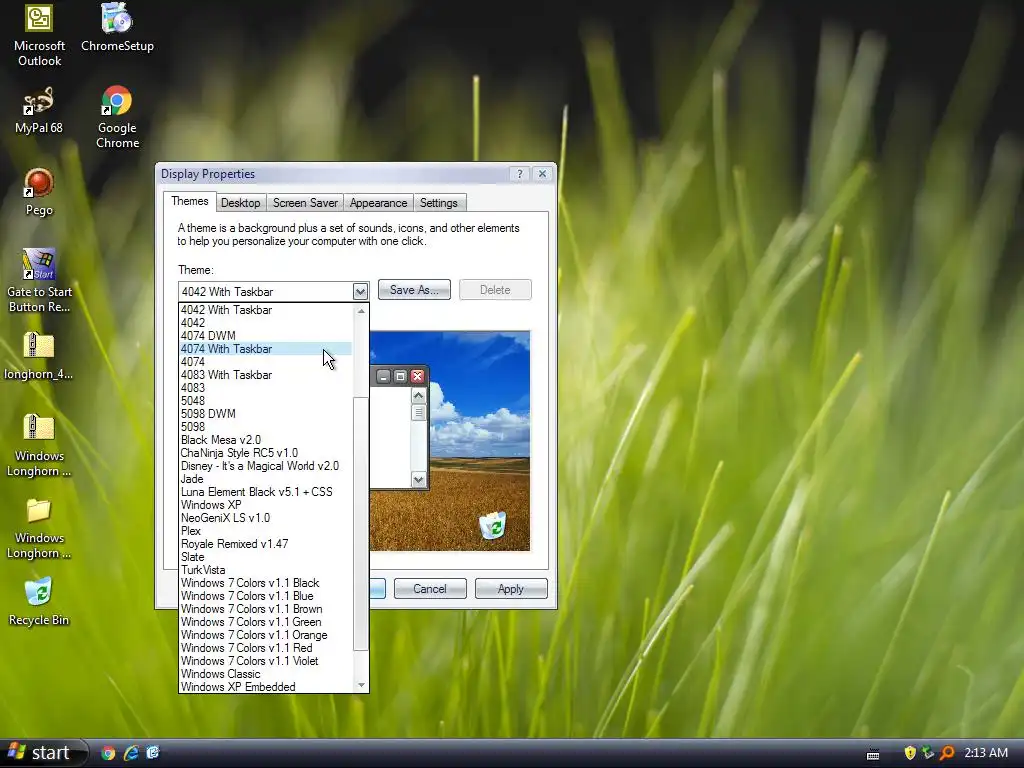Screen dimensions: 1024x768
Task: Close the Display Properties dialog
Action: 542,174
